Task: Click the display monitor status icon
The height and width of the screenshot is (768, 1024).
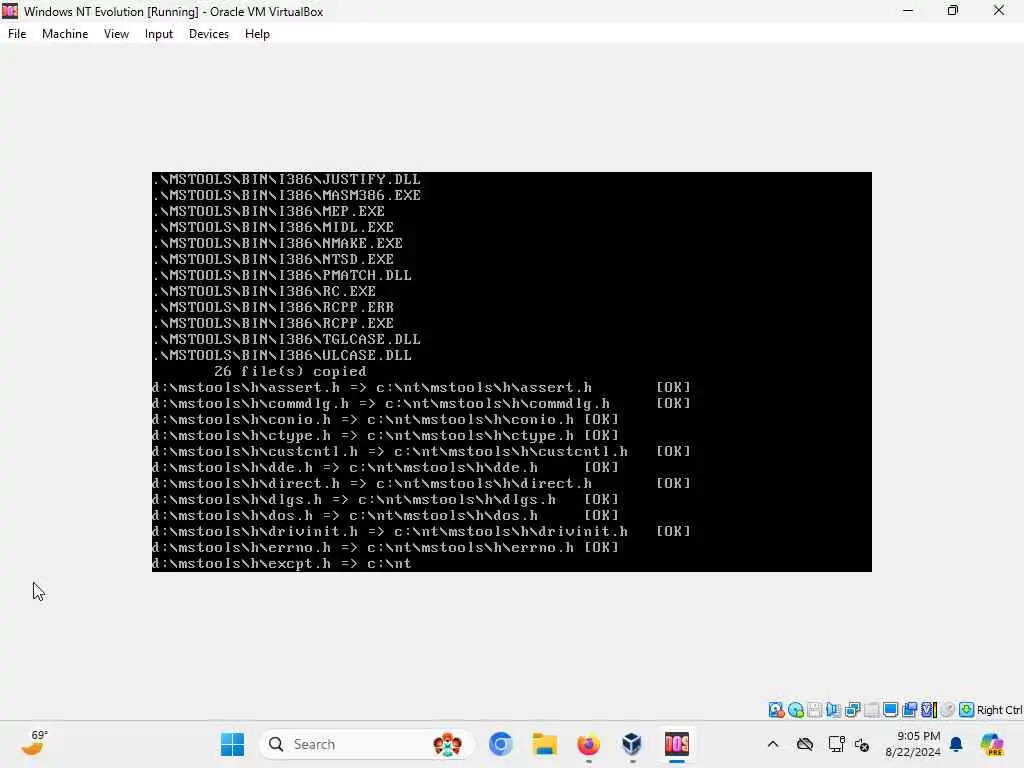Action: point(890,710)
